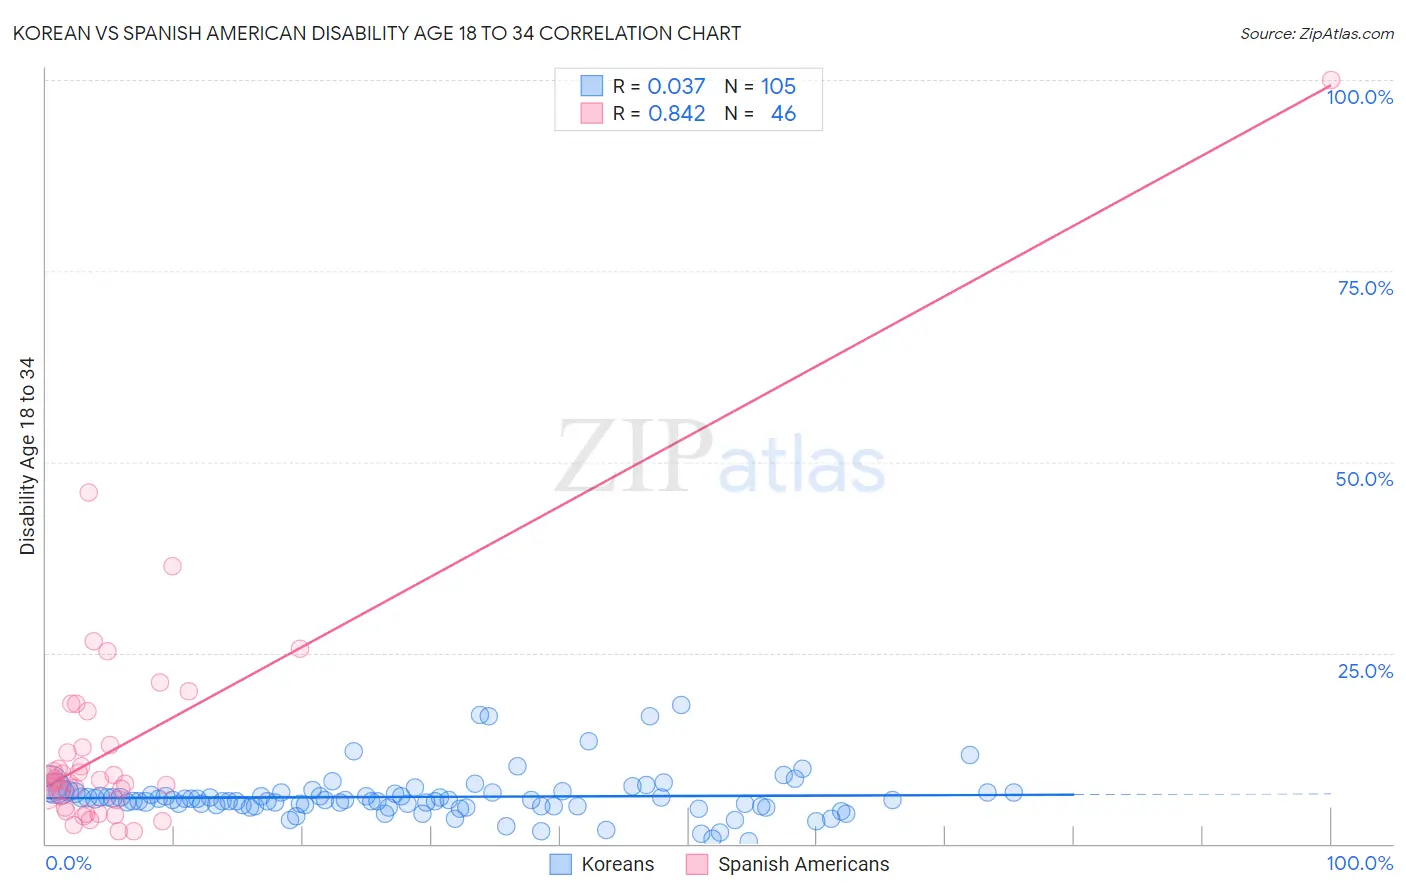Click the R value 0.842 in legend

[677, 113]
